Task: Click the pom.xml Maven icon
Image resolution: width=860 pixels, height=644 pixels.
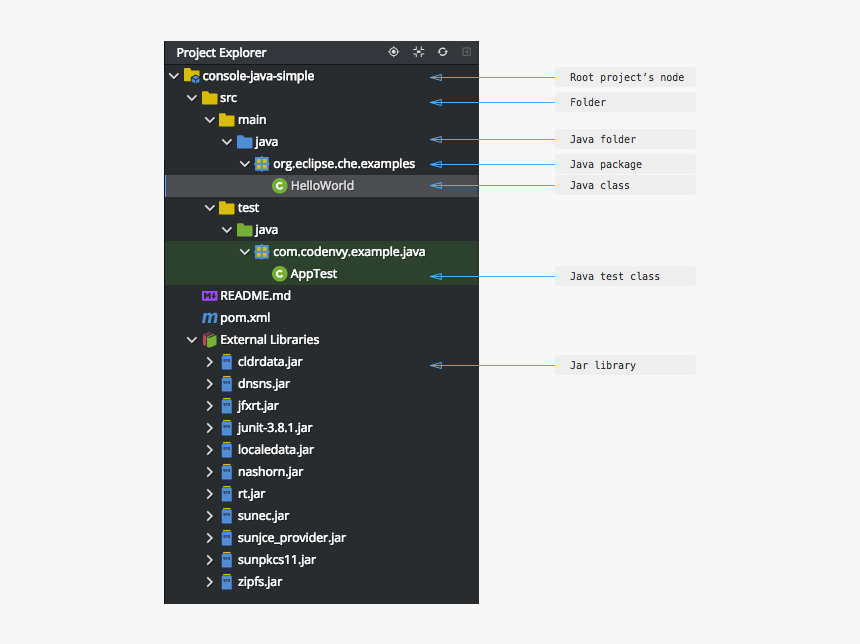Action: 210,318
